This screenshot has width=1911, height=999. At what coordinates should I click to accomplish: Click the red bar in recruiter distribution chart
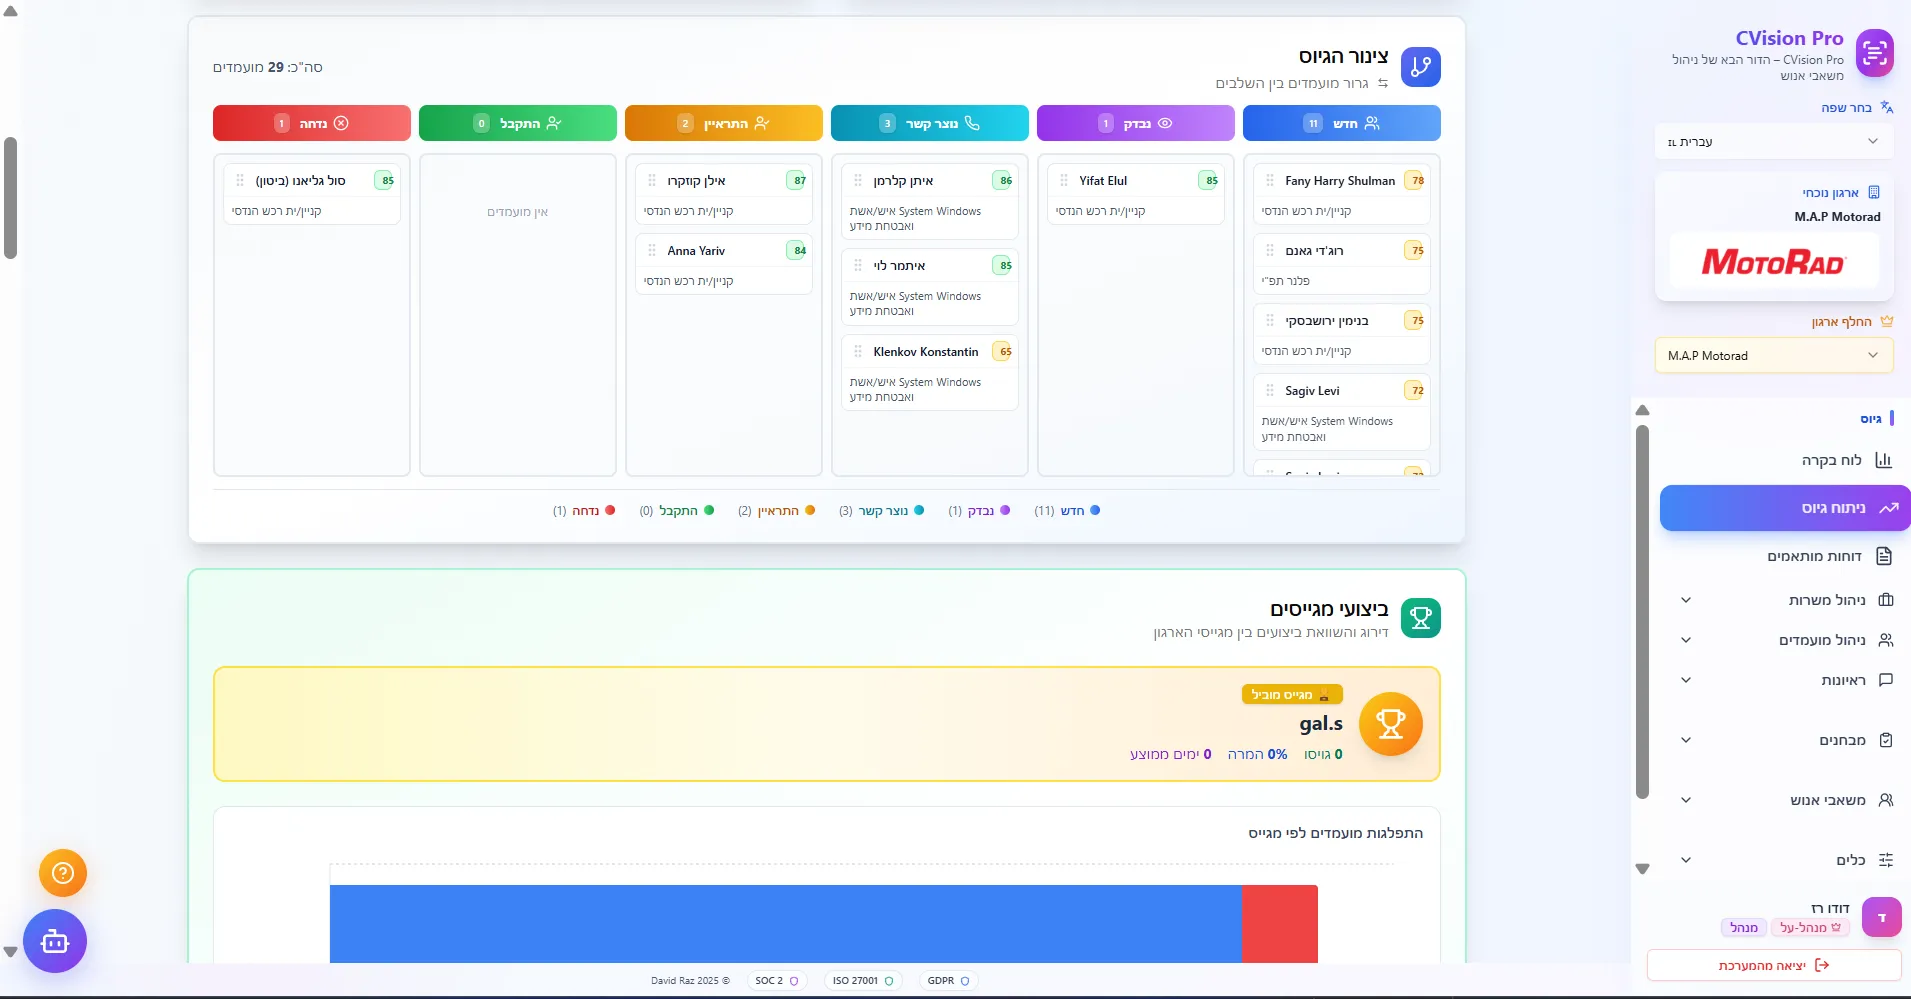coord(1280,924)
